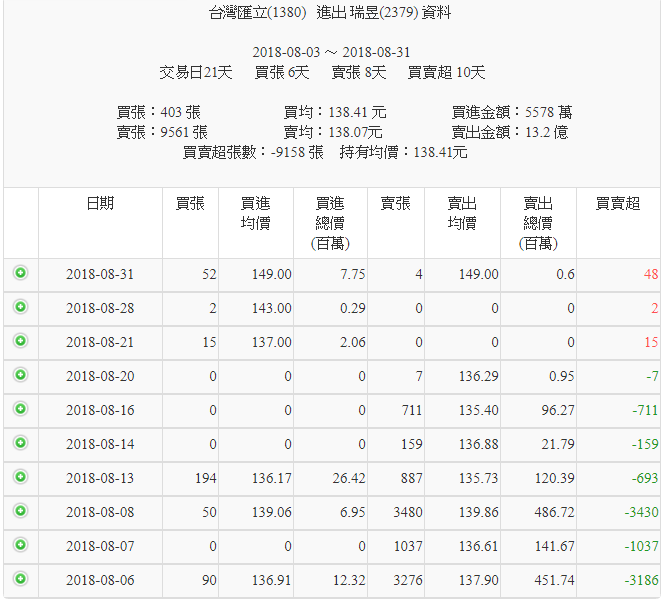Sort by the 日期 column header

100,203
